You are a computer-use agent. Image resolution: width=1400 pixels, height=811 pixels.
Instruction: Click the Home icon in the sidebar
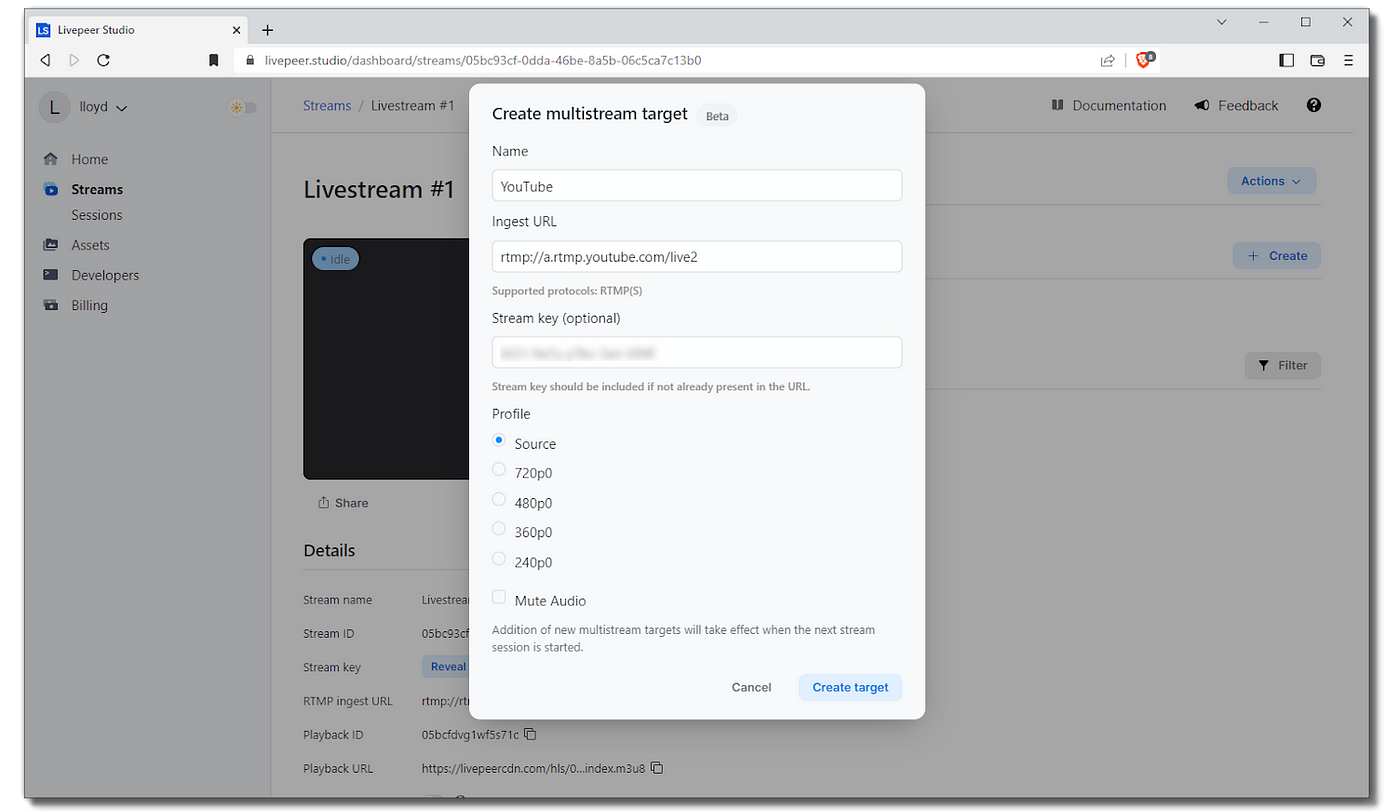point(51,159)
